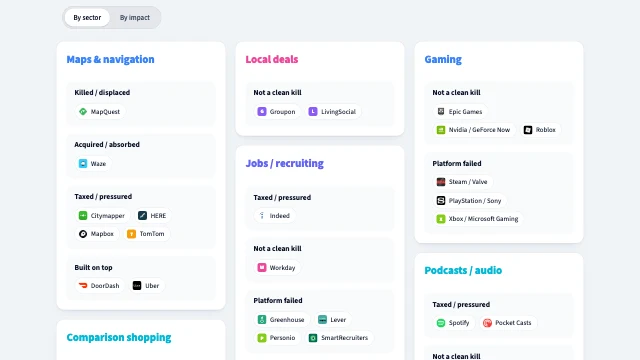Select the Groupon icon

pyautogui.click(x=262, y=111)
